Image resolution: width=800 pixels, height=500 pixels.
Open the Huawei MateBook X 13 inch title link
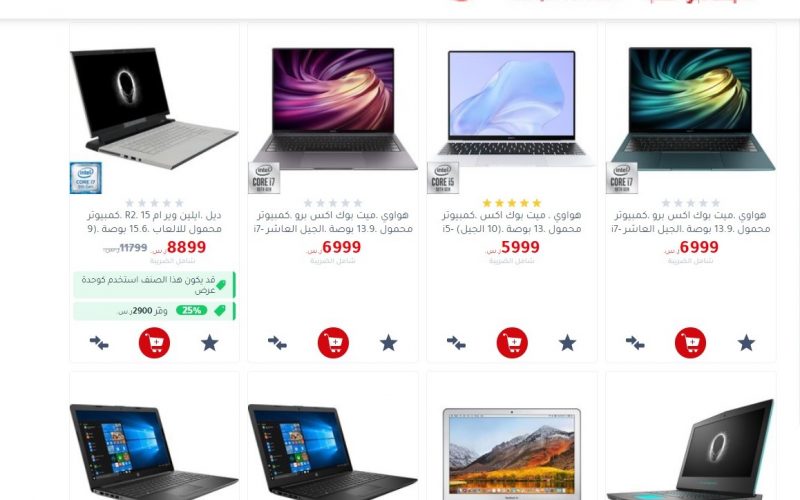pyautogui.click(x=512, y=222)
